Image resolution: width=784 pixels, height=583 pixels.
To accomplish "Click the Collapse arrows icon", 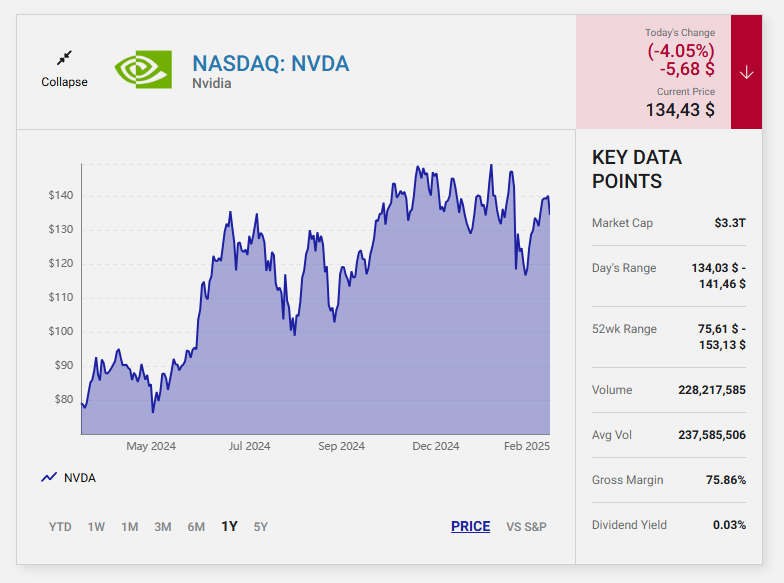I will click(x=64, y=58).
